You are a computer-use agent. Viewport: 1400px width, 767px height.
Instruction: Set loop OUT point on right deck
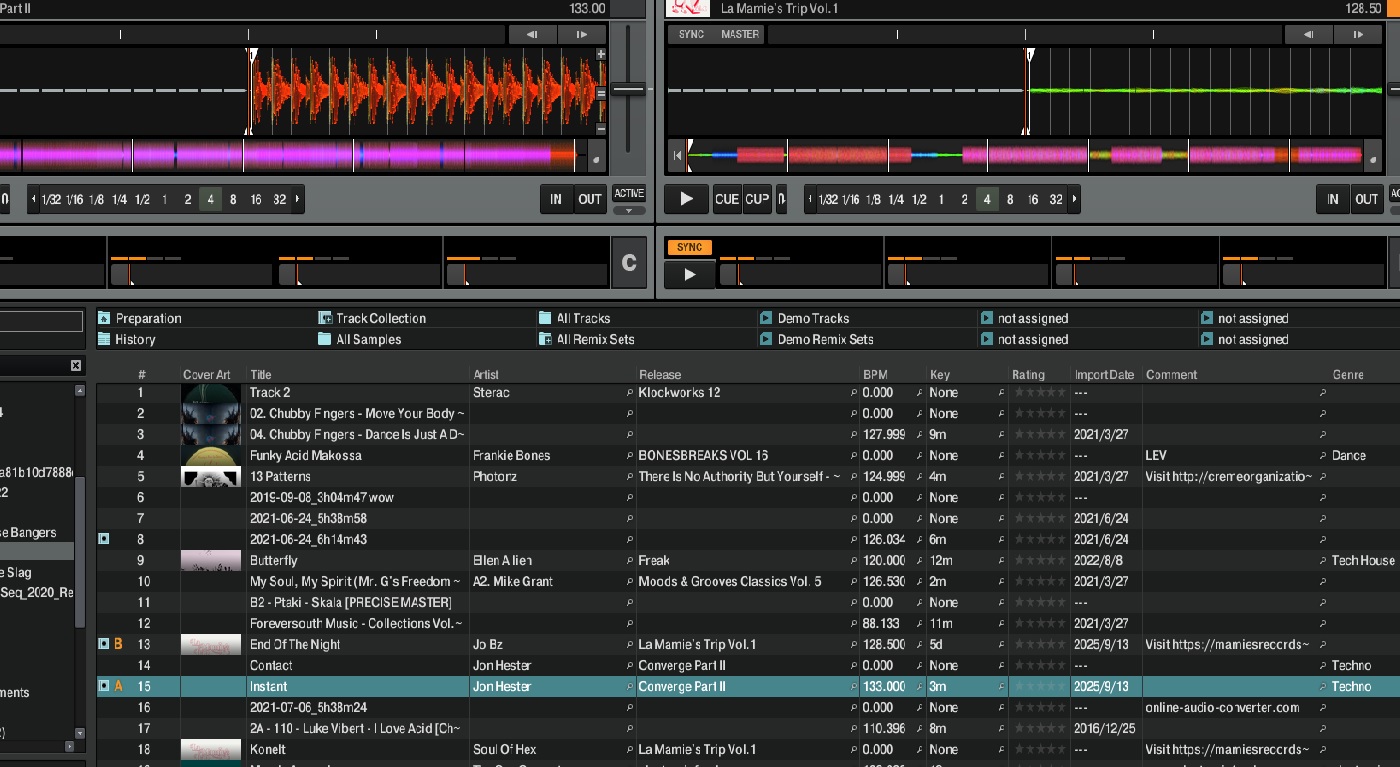click(x=1366, y=199)
